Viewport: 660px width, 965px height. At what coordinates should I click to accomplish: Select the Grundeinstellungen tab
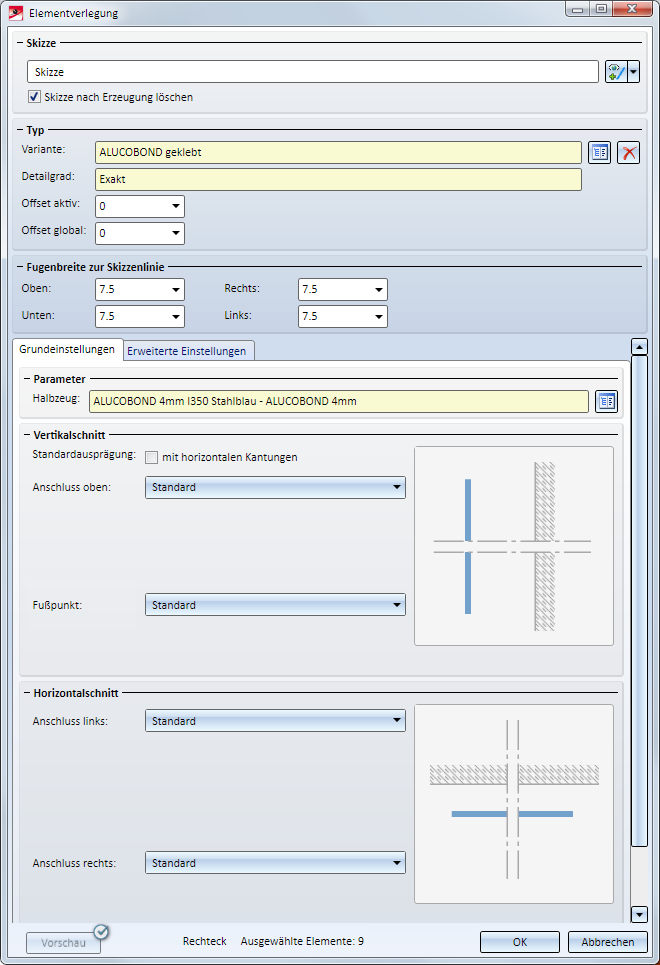67,349
